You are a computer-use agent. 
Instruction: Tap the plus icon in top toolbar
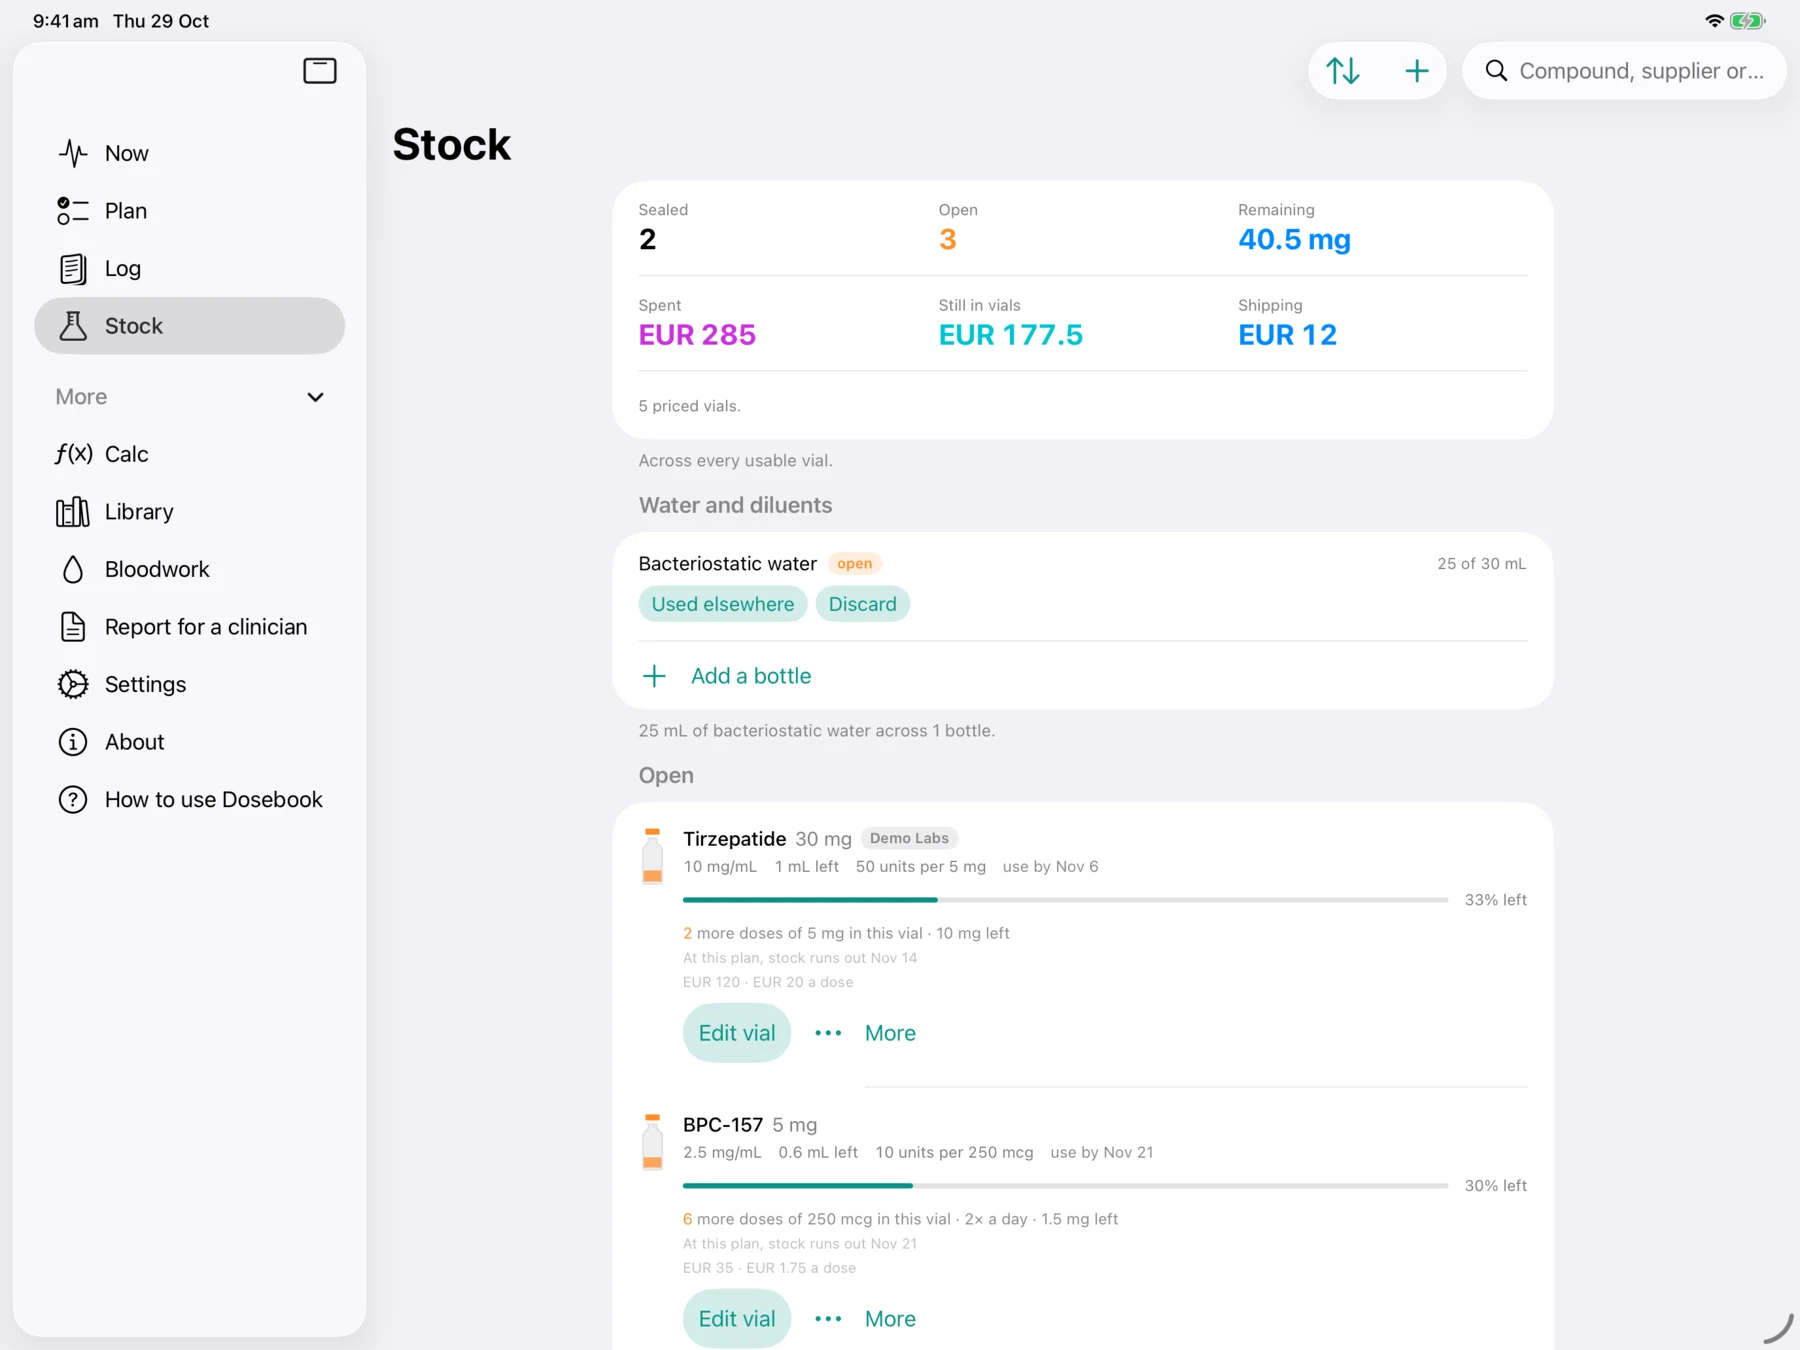coord(1416,71)
